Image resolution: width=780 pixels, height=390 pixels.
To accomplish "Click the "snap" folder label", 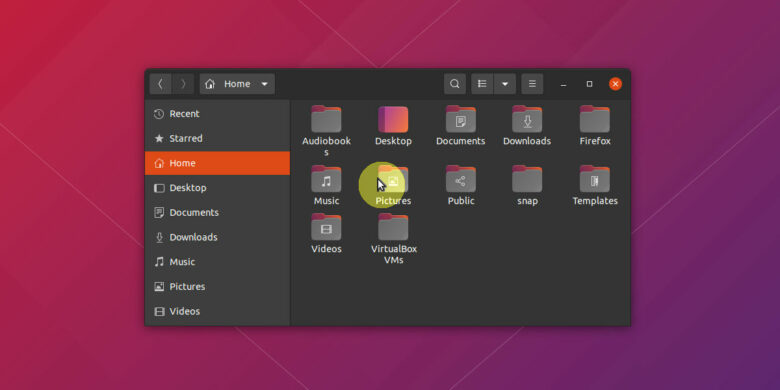I will pyautogui.click(x=527, y=201).
